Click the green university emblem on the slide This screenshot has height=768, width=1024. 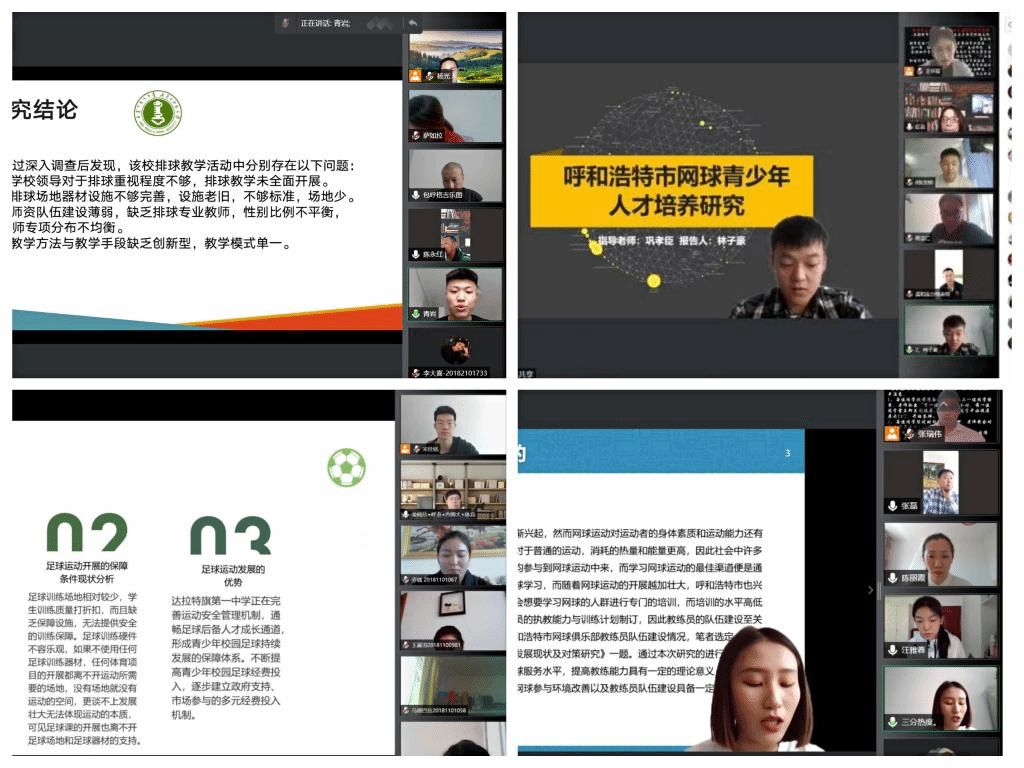158,114
